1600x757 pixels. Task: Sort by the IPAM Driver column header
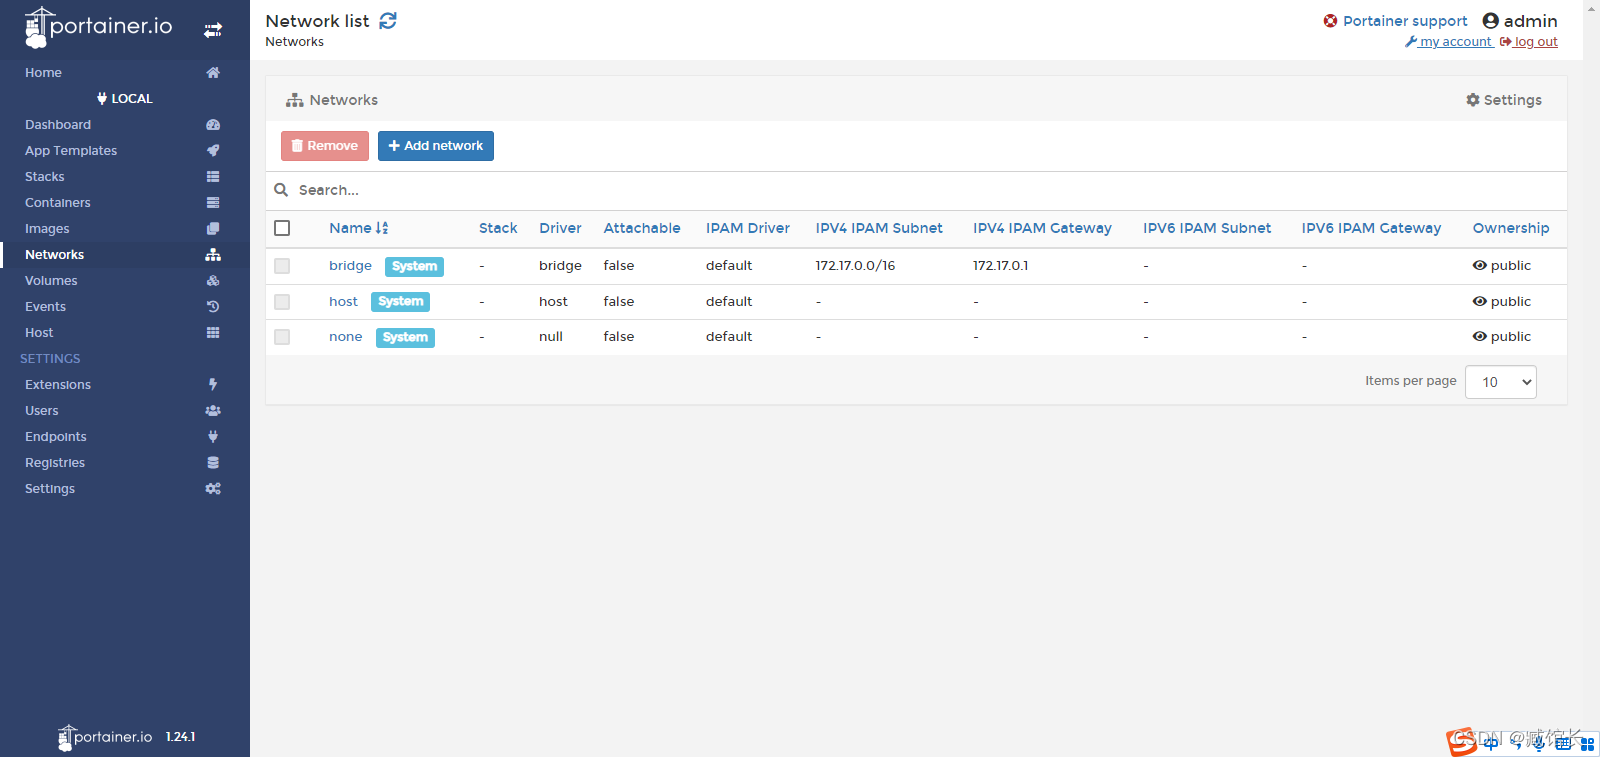pyautogui.click(x=747, y=228)
